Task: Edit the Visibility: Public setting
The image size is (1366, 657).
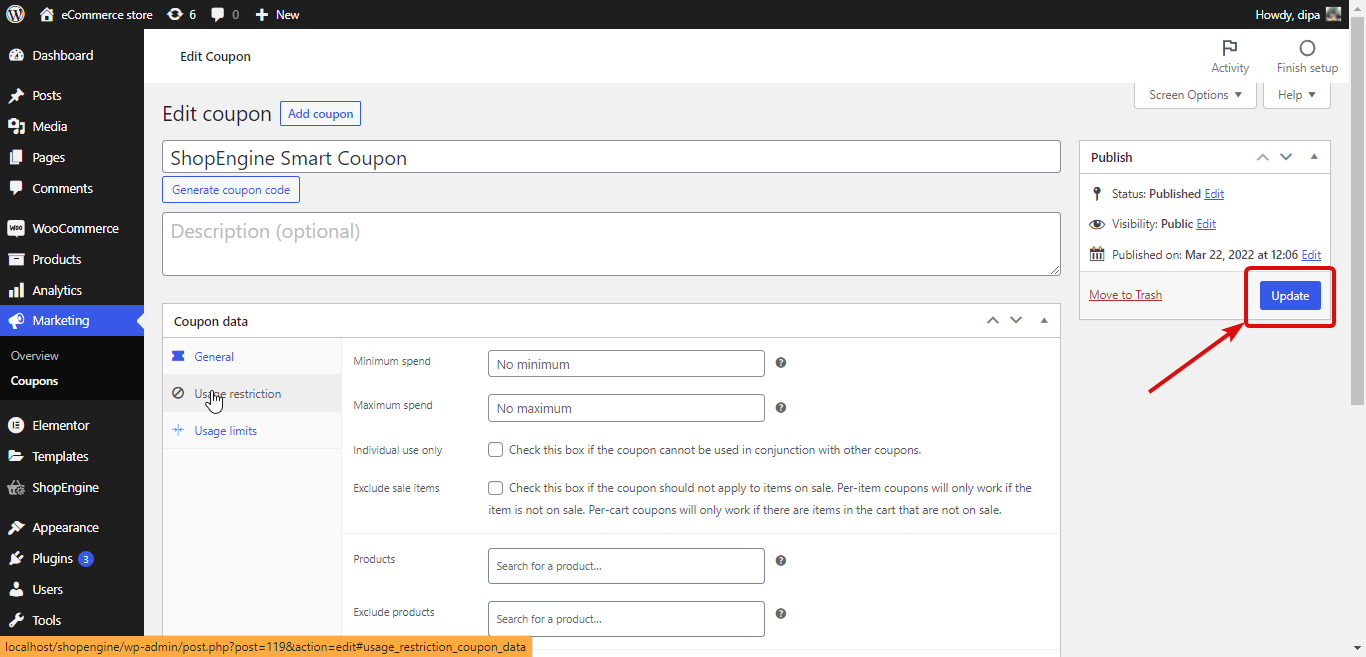Action: pos(1206,224)
